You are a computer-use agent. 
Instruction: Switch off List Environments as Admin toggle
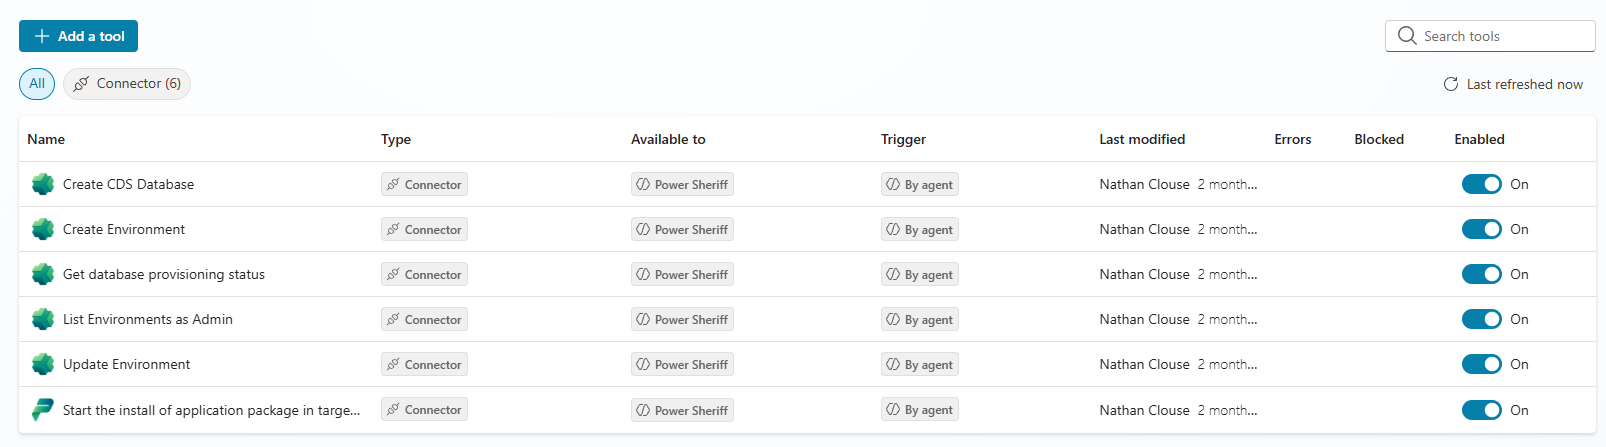[1481, 319]
